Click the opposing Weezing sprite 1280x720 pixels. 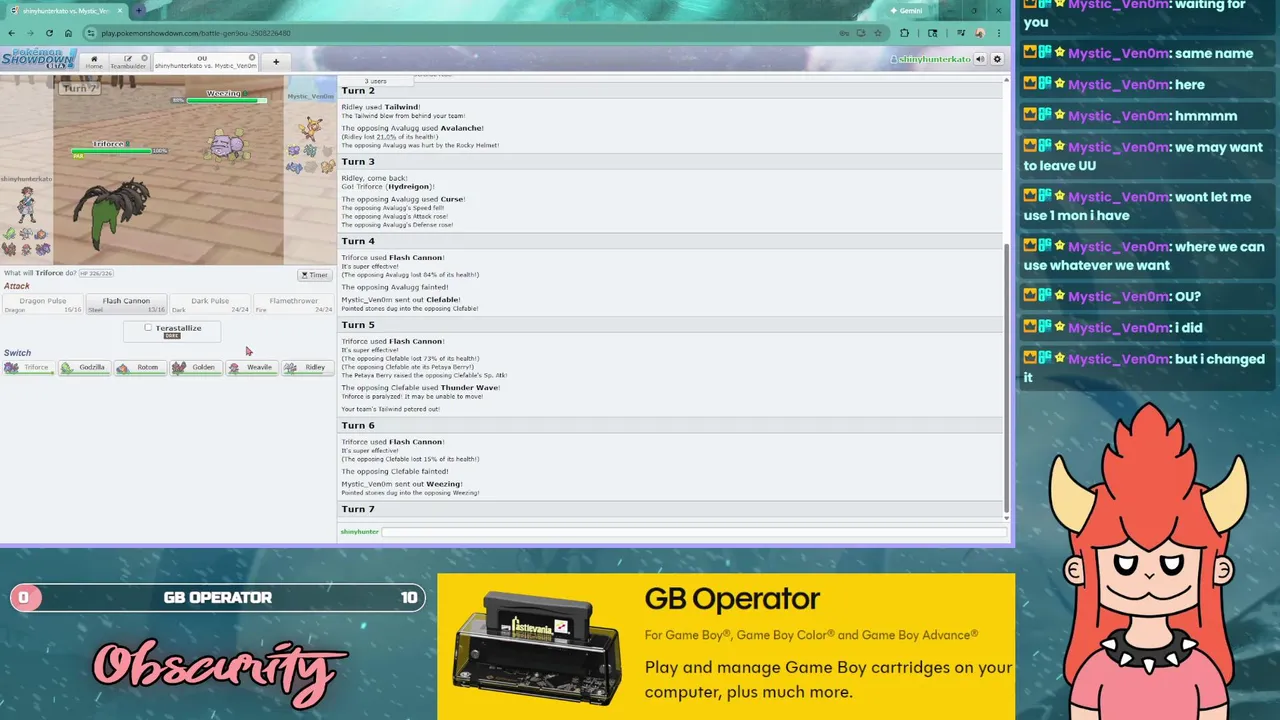225,143
